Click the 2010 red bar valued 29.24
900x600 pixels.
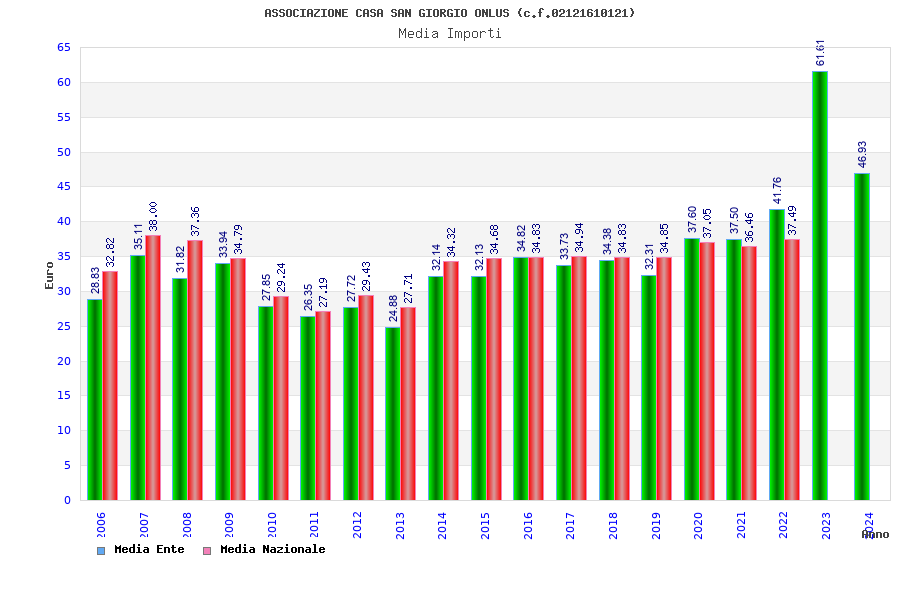coord(281,398)
